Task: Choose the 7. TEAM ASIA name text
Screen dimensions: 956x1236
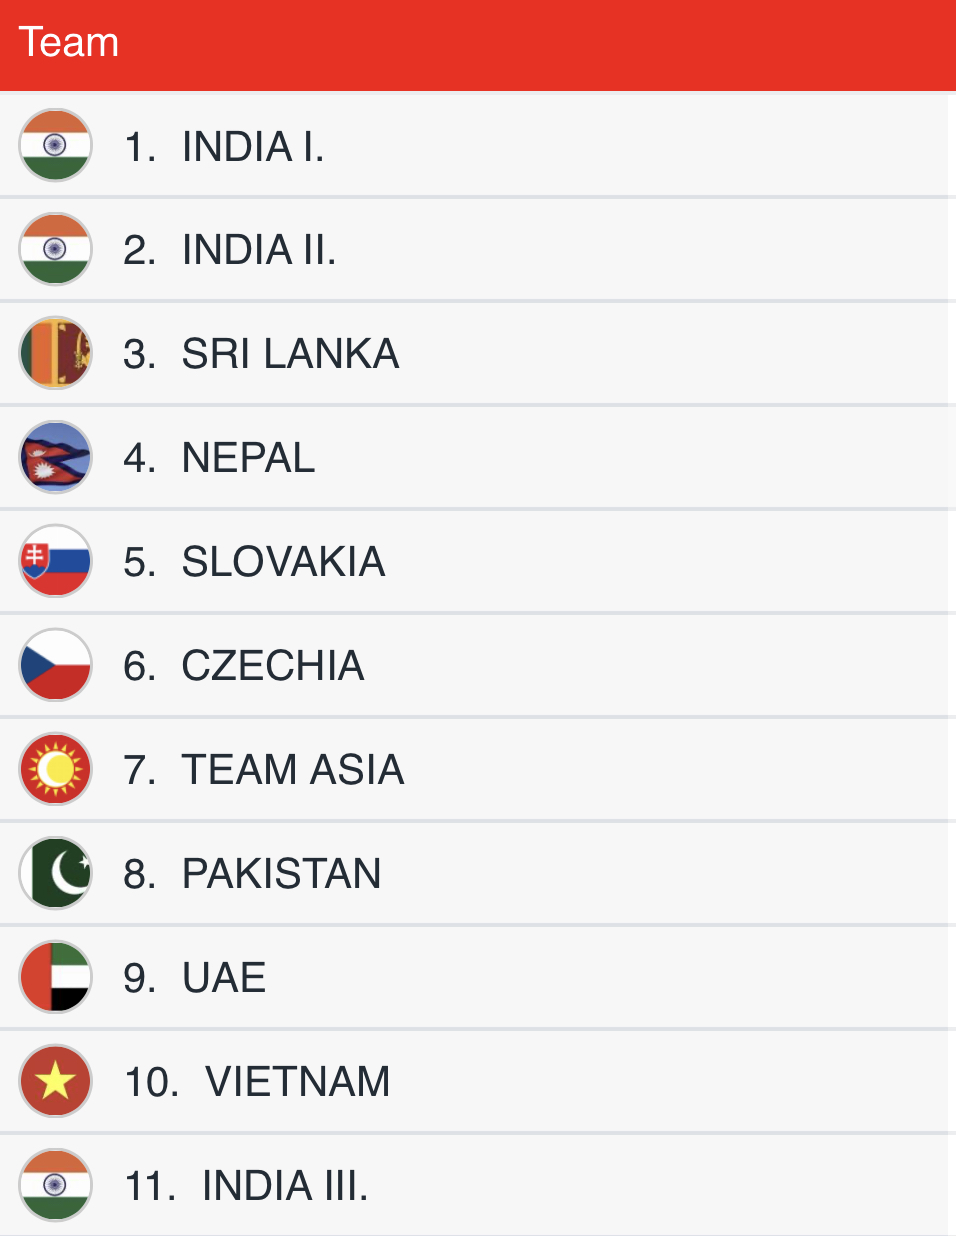Action: point(264,770)
